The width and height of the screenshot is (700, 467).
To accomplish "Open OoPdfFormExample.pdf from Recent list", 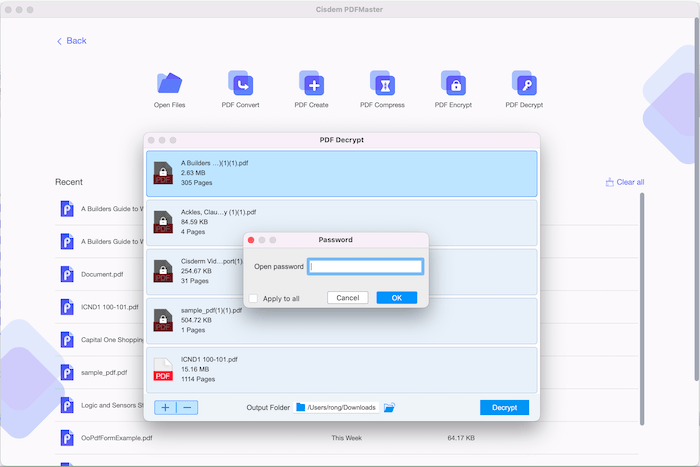I will click(117, 438).
